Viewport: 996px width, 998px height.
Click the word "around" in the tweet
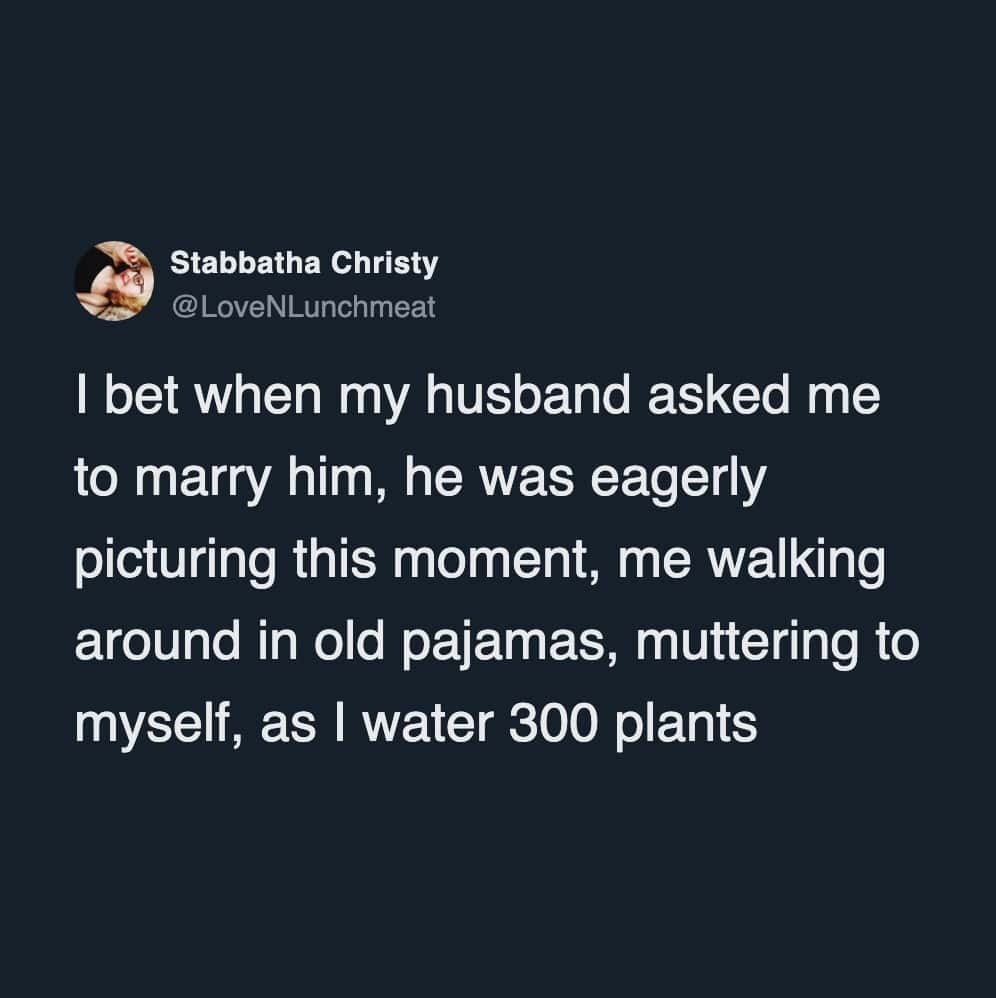coord(149,643)
